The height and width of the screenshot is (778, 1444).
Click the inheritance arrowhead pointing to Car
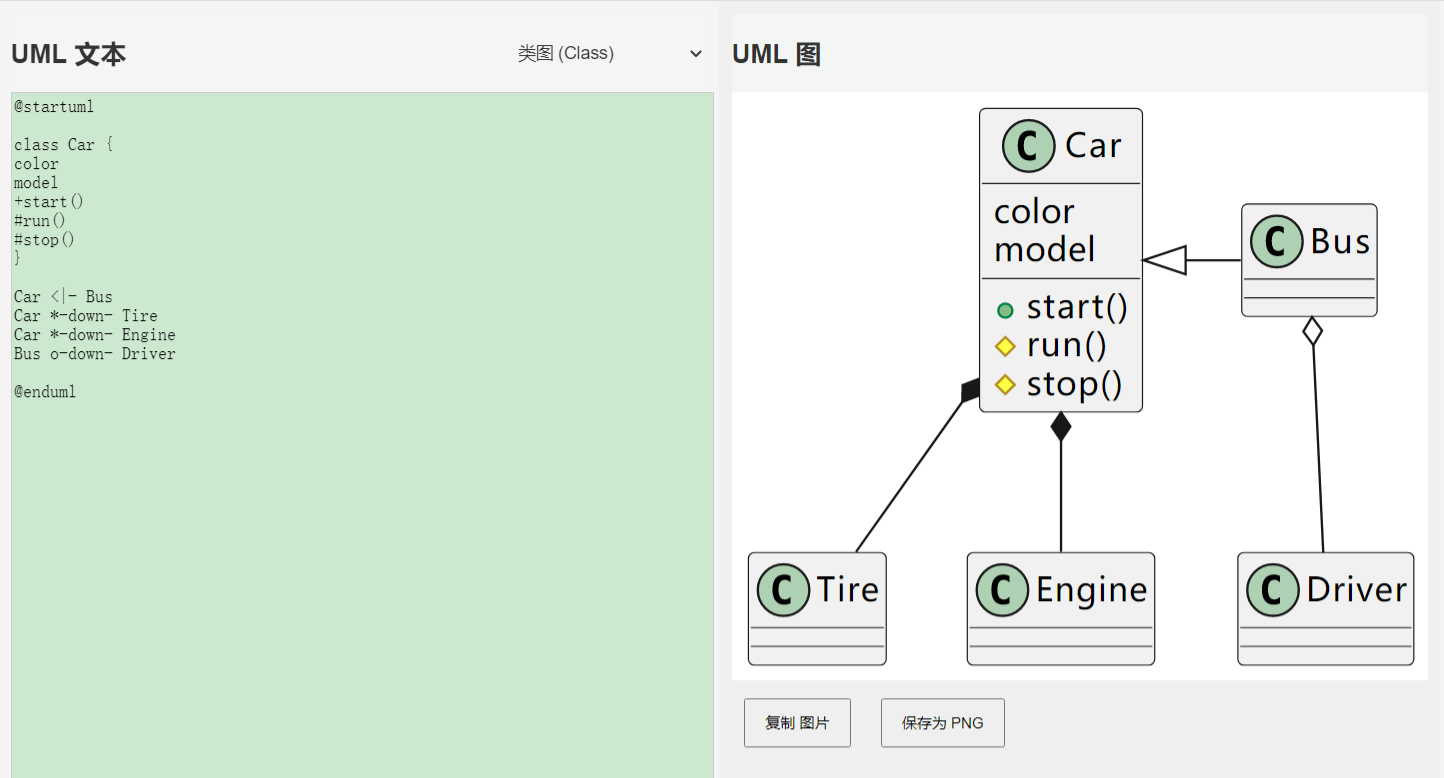coord(1164,260)
